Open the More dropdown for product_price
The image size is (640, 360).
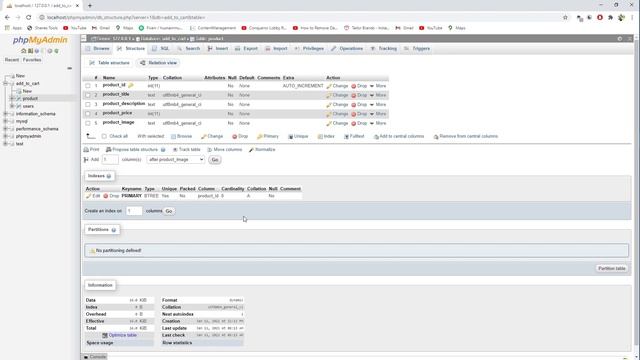coord(378,114)
